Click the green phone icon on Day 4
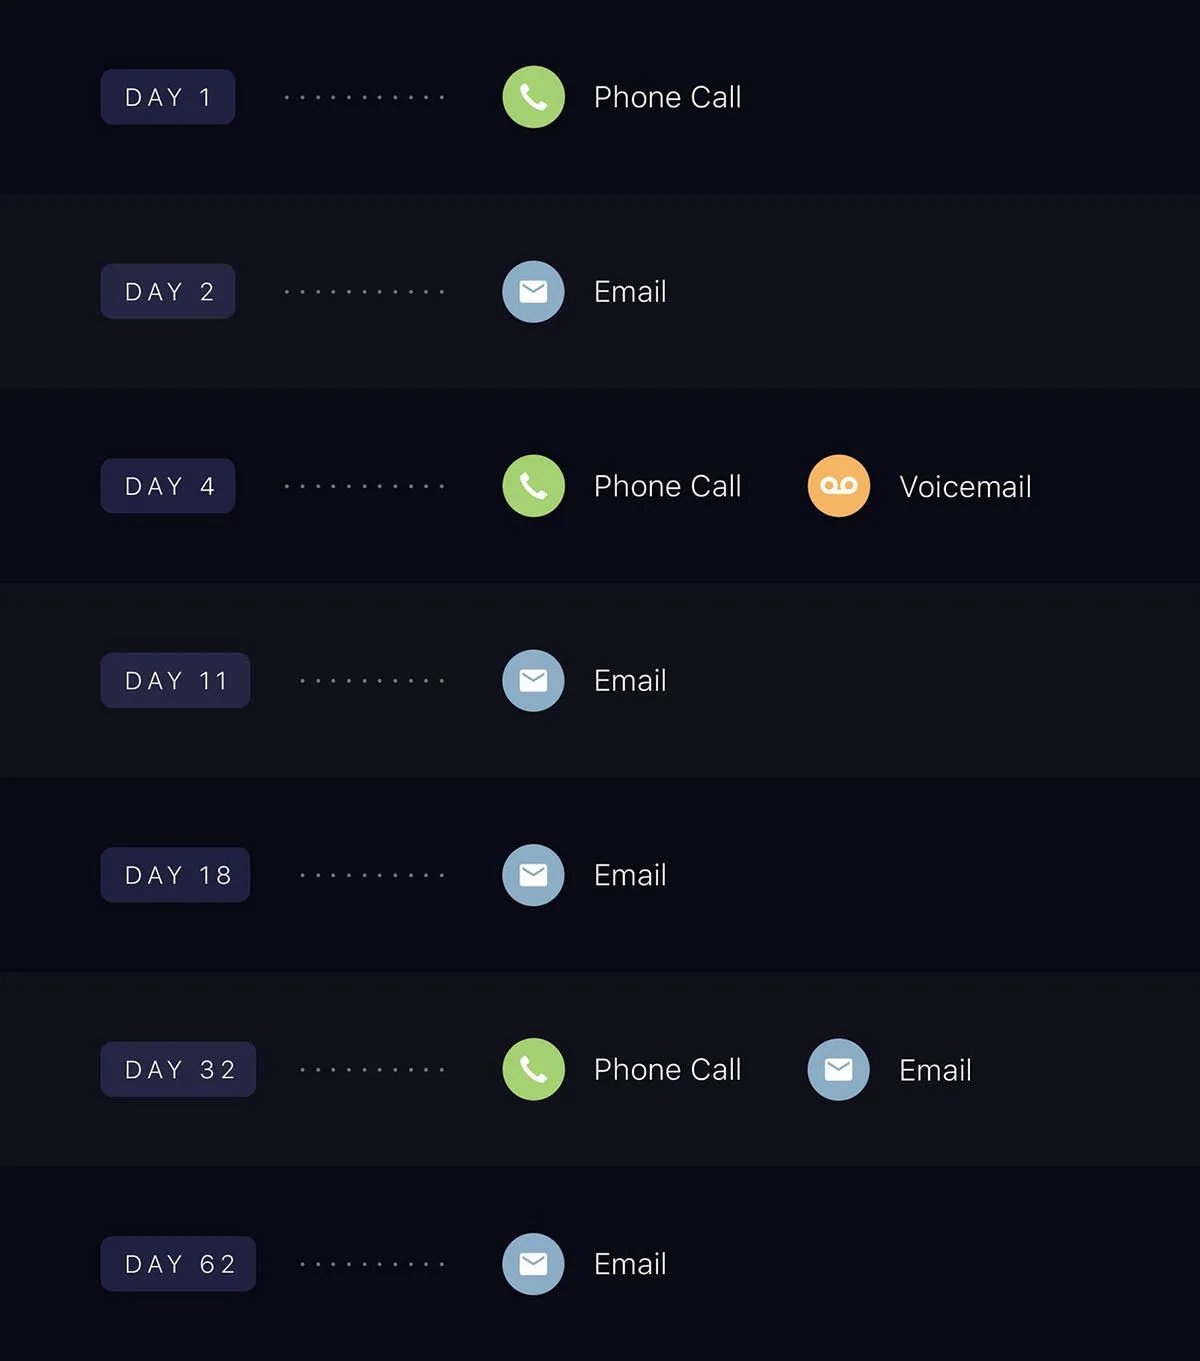Screen dimensions: 1200x1361 (533, 486)
